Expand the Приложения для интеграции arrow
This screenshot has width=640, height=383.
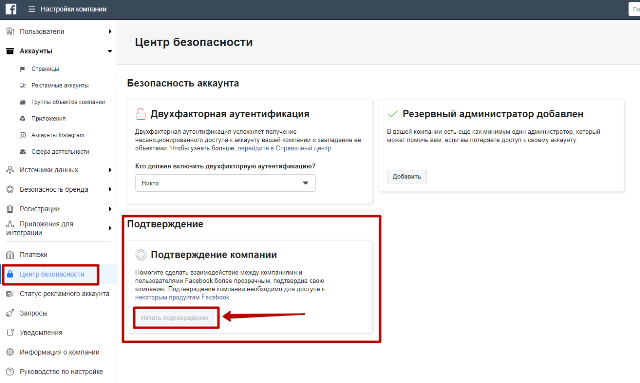[x=110, y=228]
